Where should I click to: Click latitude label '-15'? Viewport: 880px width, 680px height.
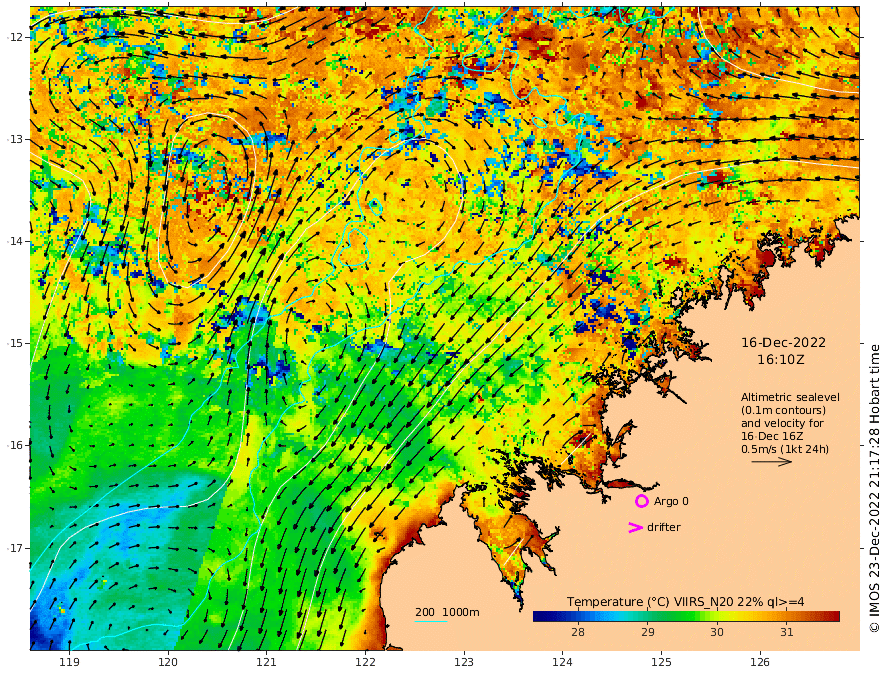click(x=16, y=343)
